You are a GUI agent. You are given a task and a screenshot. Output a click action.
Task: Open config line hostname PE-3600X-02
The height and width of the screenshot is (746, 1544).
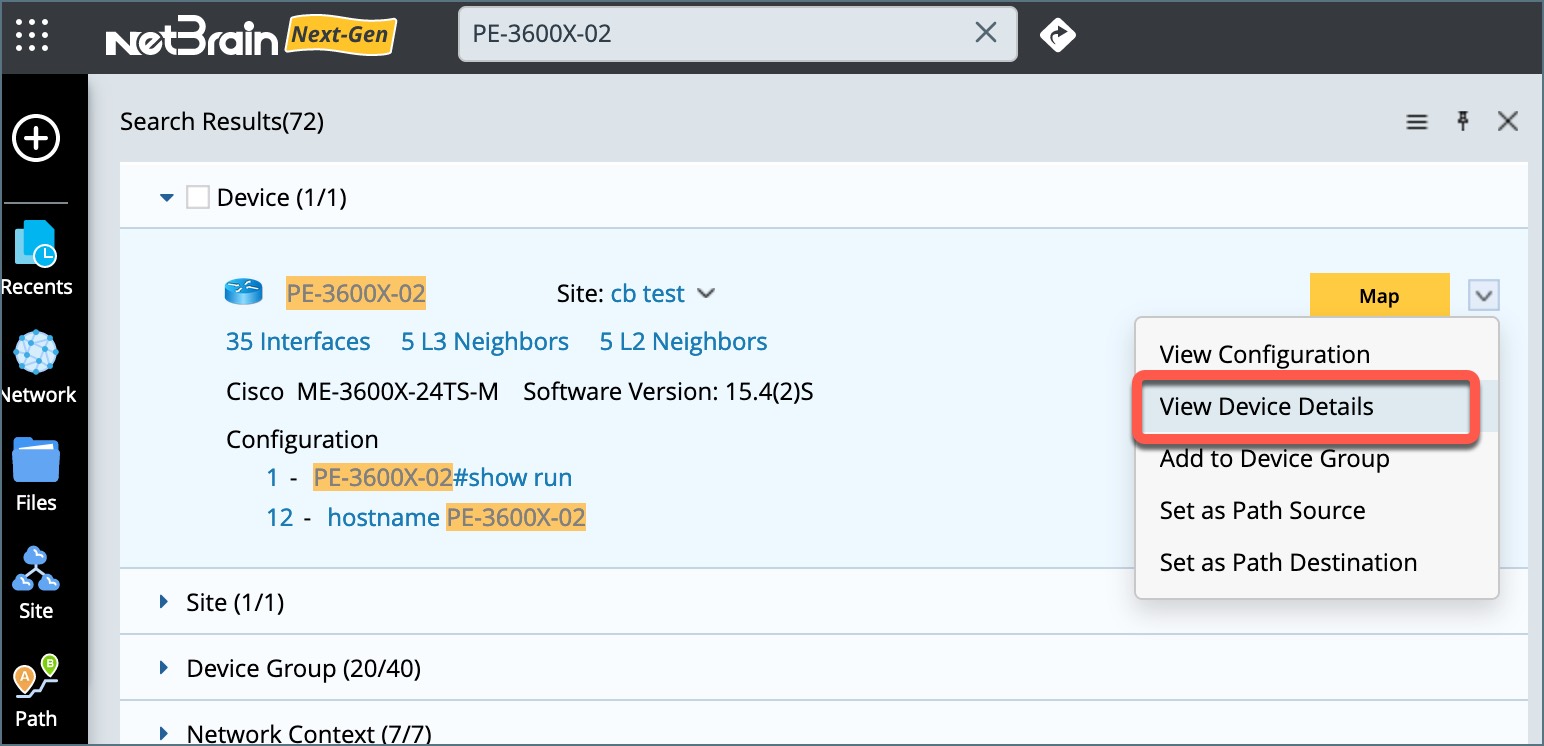coord(457,517)
